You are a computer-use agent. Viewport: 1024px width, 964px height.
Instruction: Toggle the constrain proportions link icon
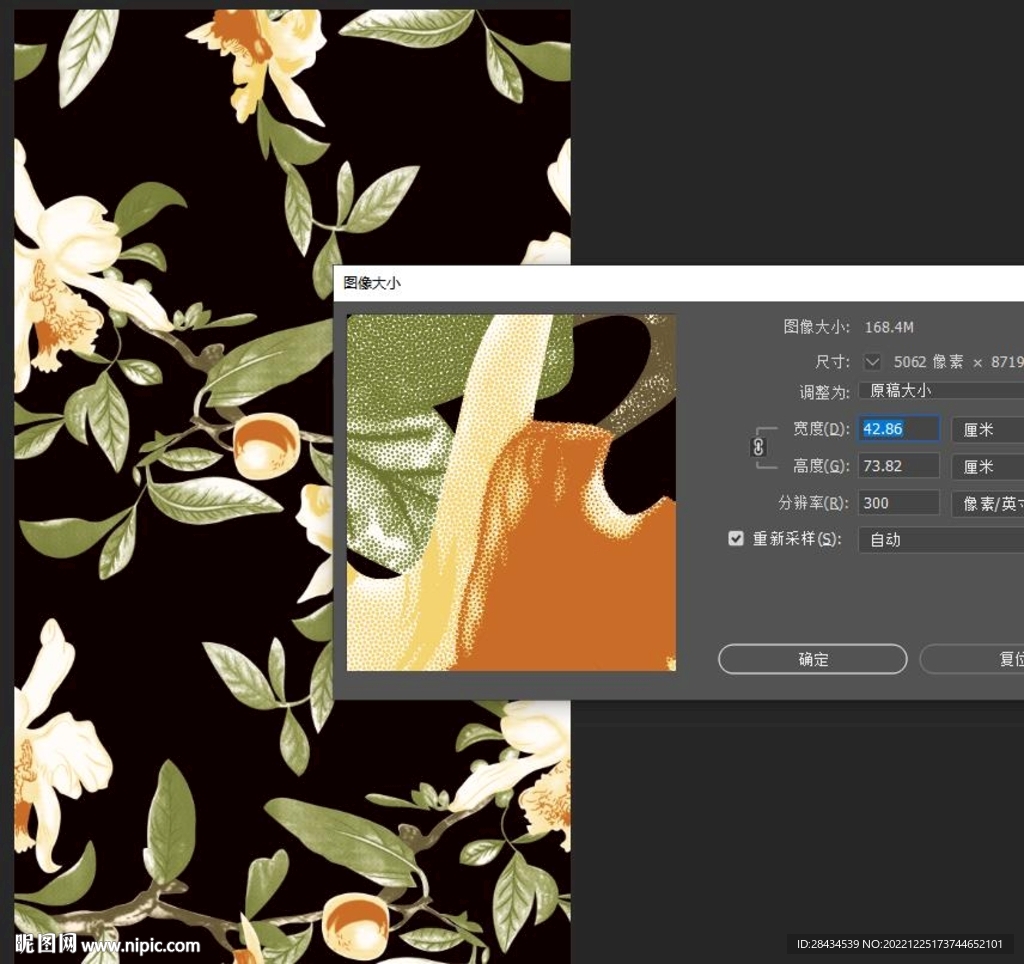point(758,447)
